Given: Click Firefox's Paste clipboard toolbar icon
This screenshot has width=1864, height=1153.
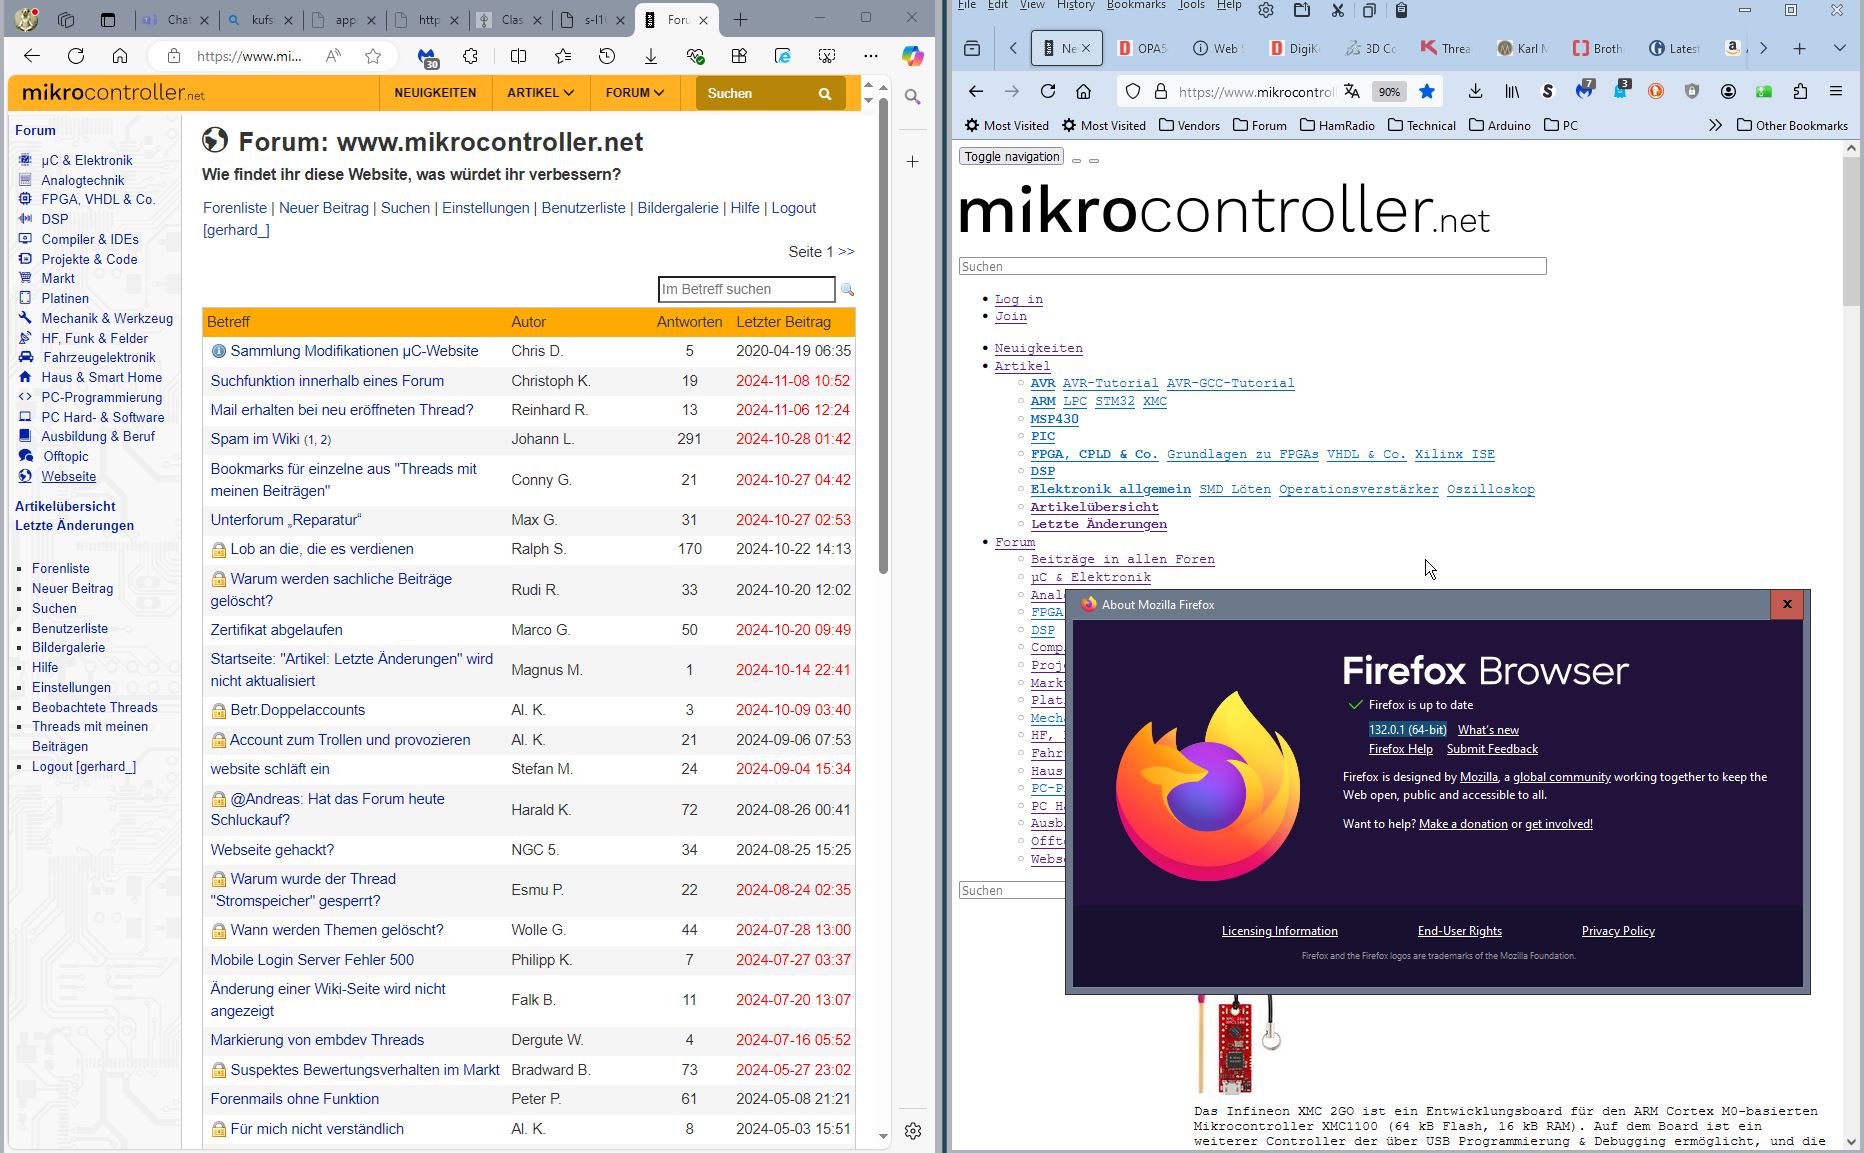Looking at the screenshot, I should 1401,10.
